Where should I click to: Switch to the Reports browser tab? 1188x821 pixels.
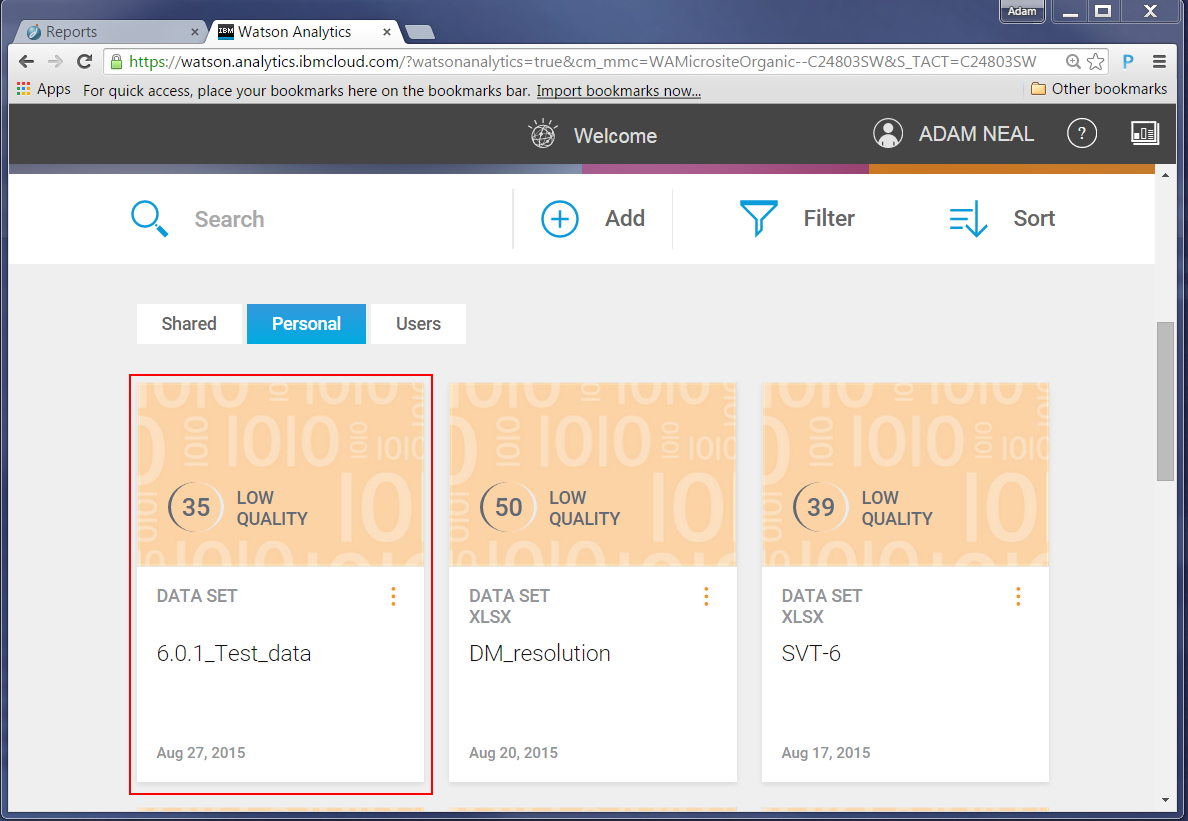click(x=111, y=32)
